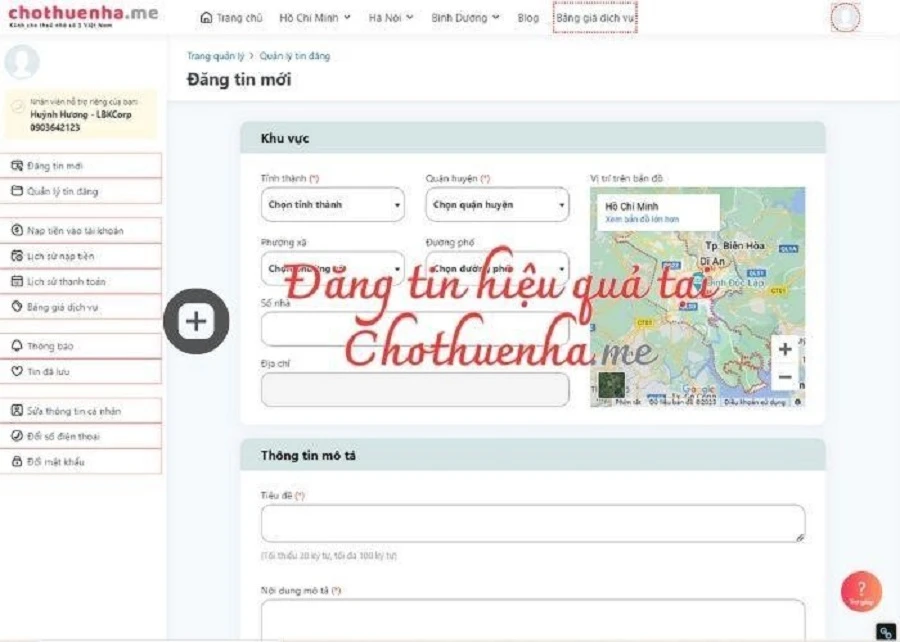
Task: Select the tag icon for Bảng giá dịch vụ
Action: pyautogui.click(x=16, y=307)
